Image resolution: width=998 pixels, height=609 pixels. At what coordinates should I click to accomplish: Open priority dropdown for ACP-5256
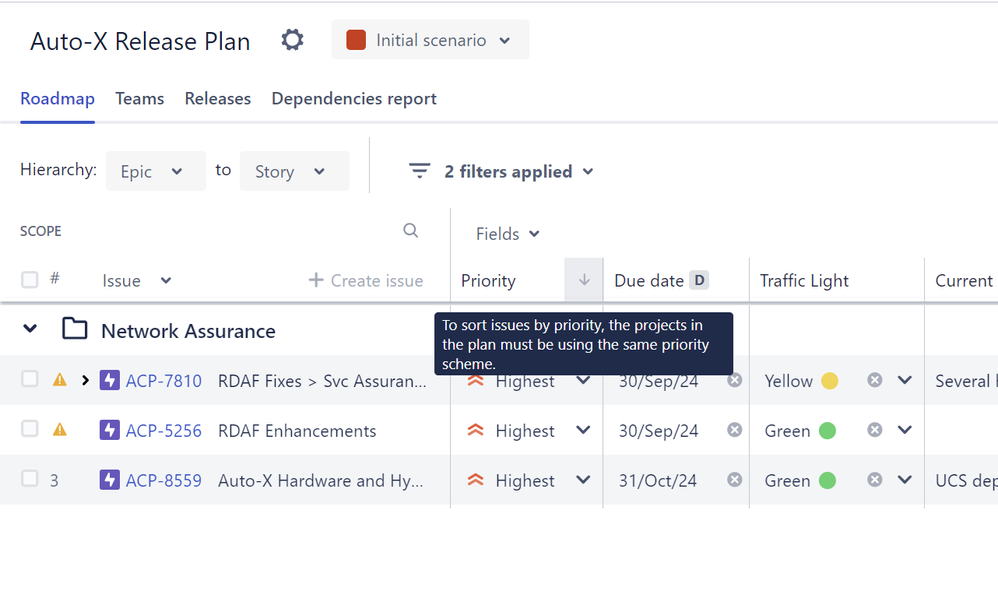pyautogui.click(x=583, y=430)
